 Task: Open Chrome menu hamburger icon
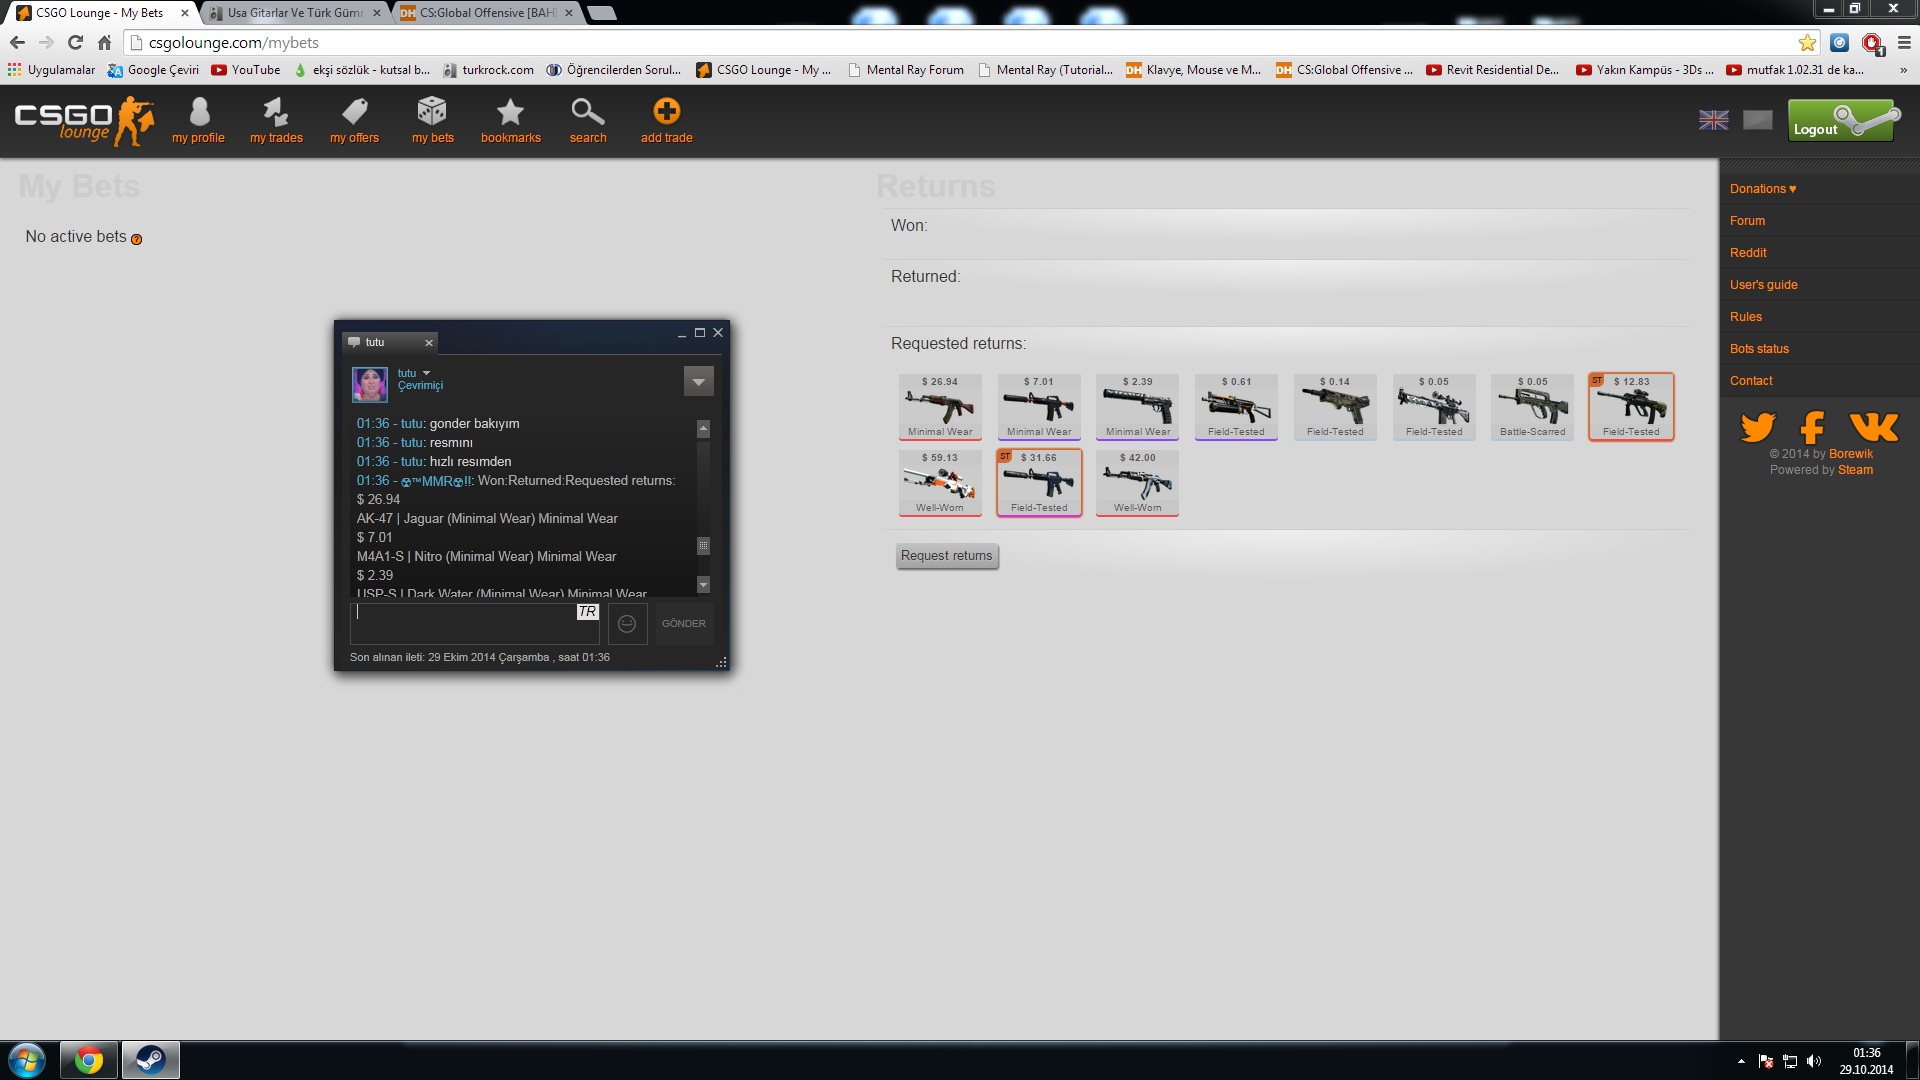[1904, 42]
